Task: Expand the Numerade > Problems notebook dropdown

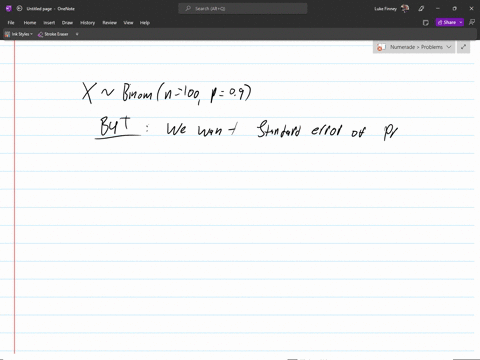Action: click(x=449, y=47)
